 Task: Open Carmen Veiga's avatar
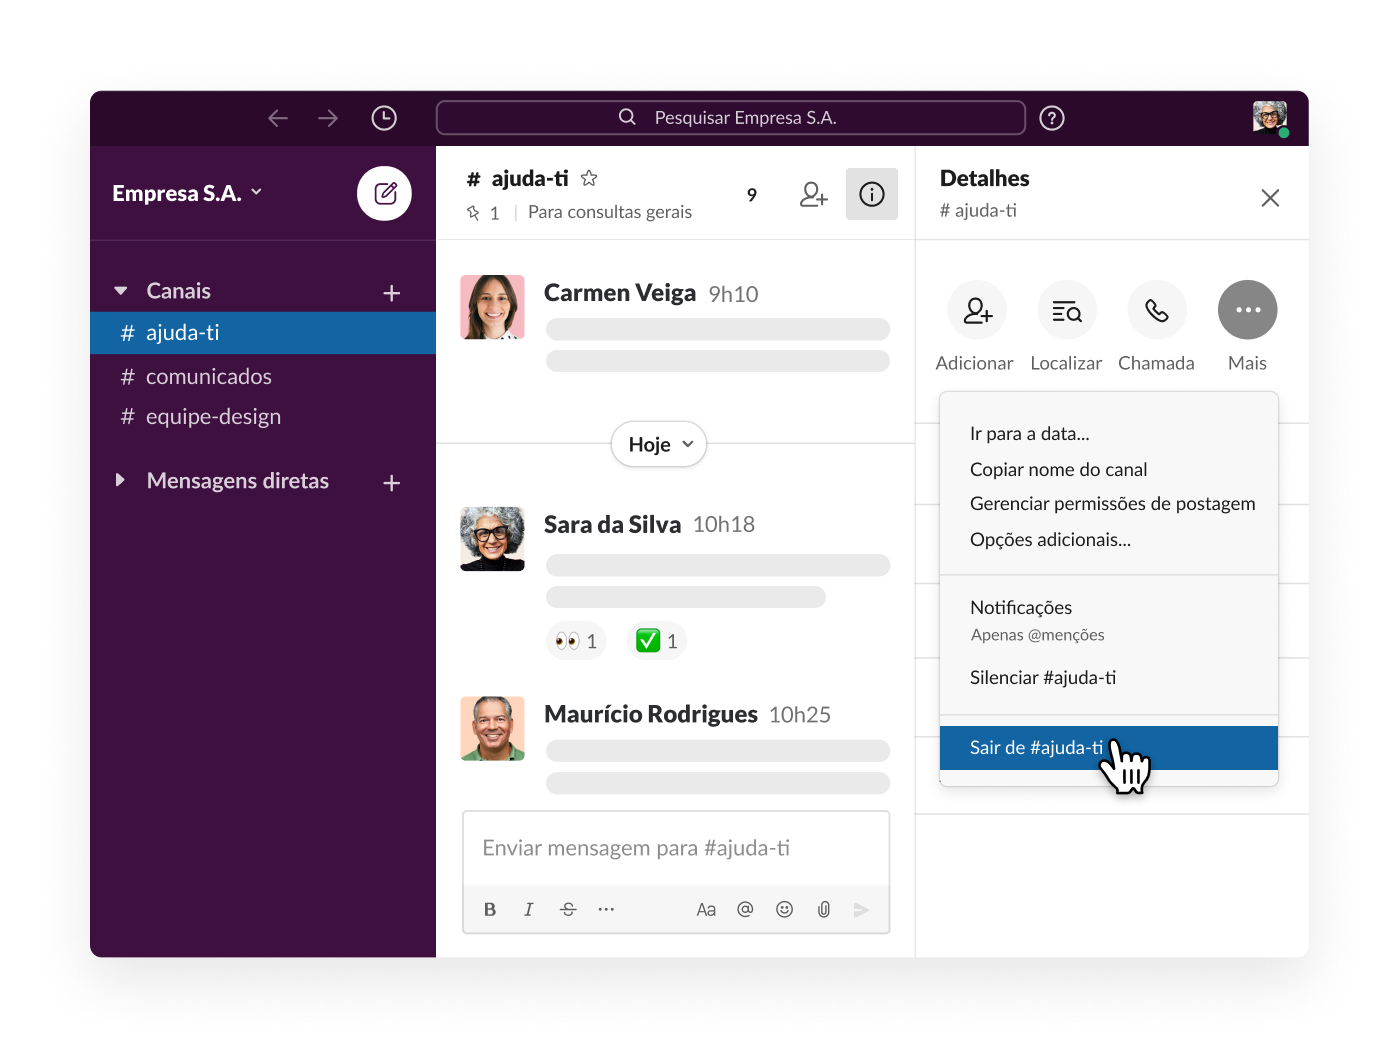click(x=492, y=307)
